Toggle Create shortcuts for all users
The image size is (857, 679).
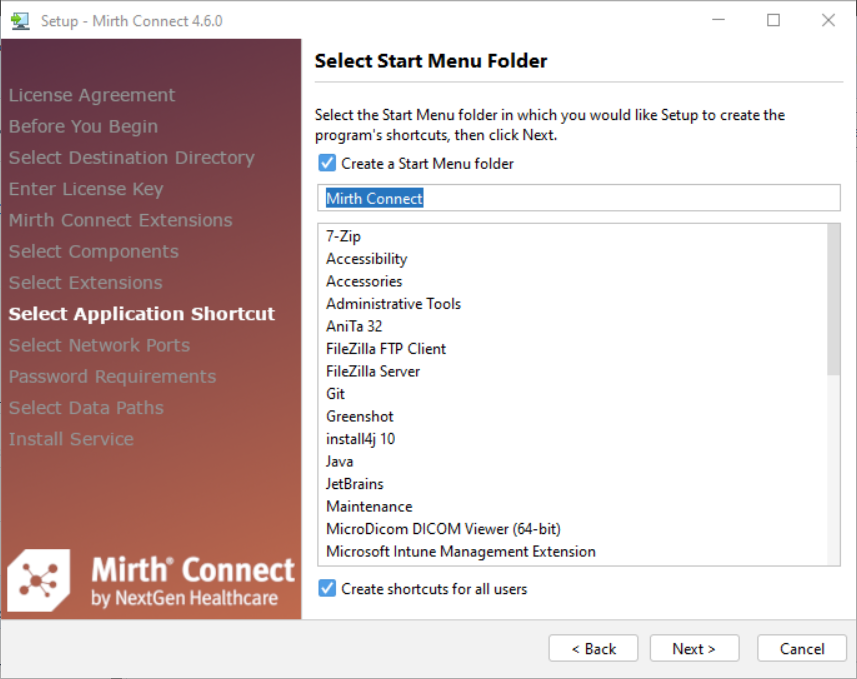coord(327,589)
